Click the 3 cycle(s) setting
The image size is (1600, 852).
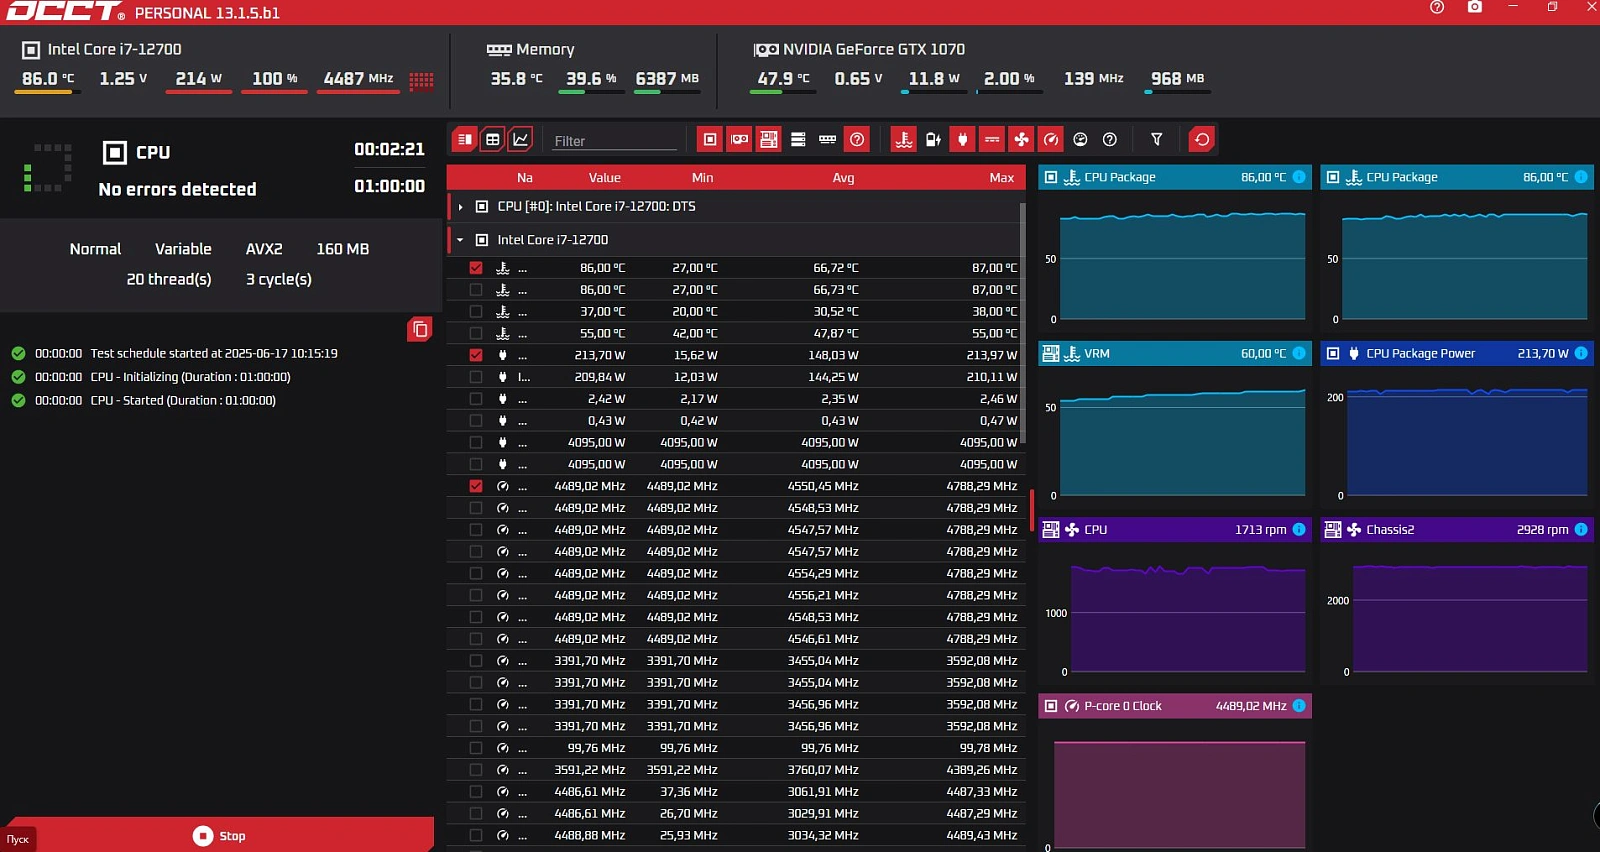(279, 279)
